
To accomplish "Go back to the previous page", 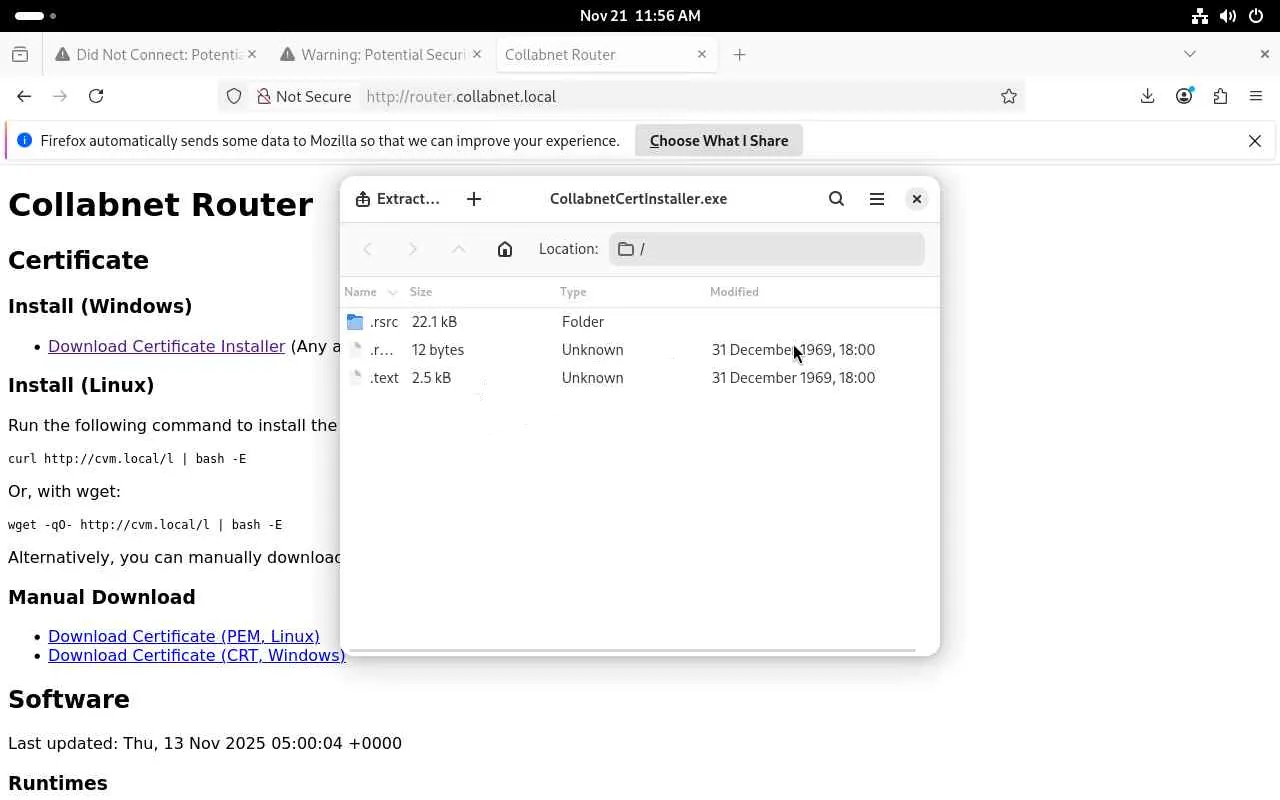I will [x=24, y=96].
